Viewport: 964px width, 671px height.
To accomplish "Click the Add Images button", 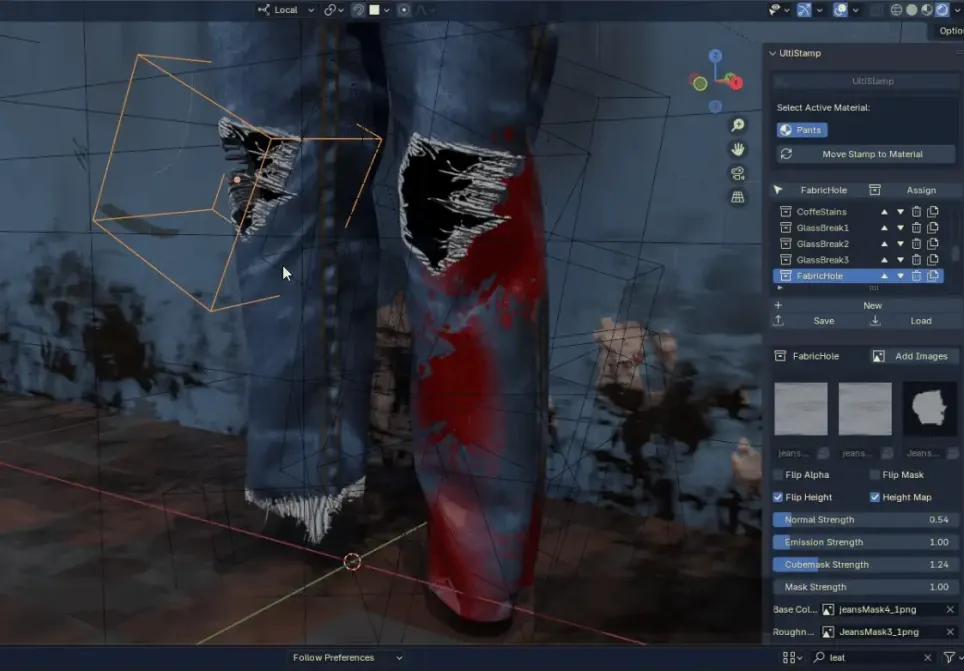I will (x=913, y=356).
